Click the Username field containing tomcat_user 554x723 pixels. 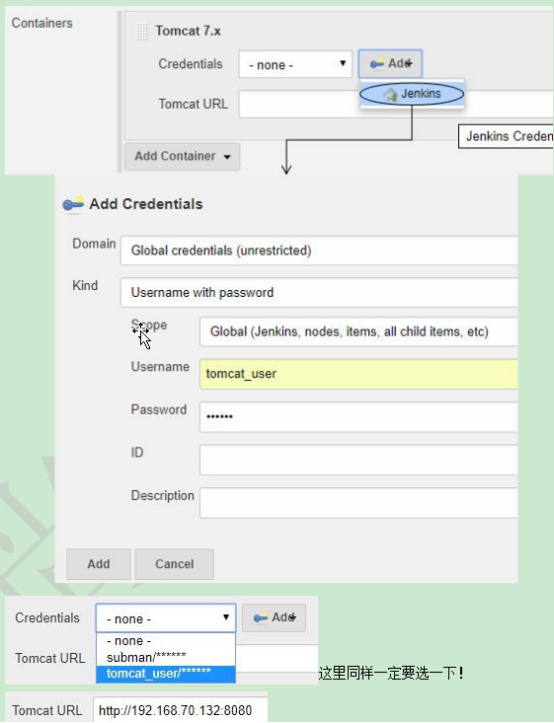(358, 373)
